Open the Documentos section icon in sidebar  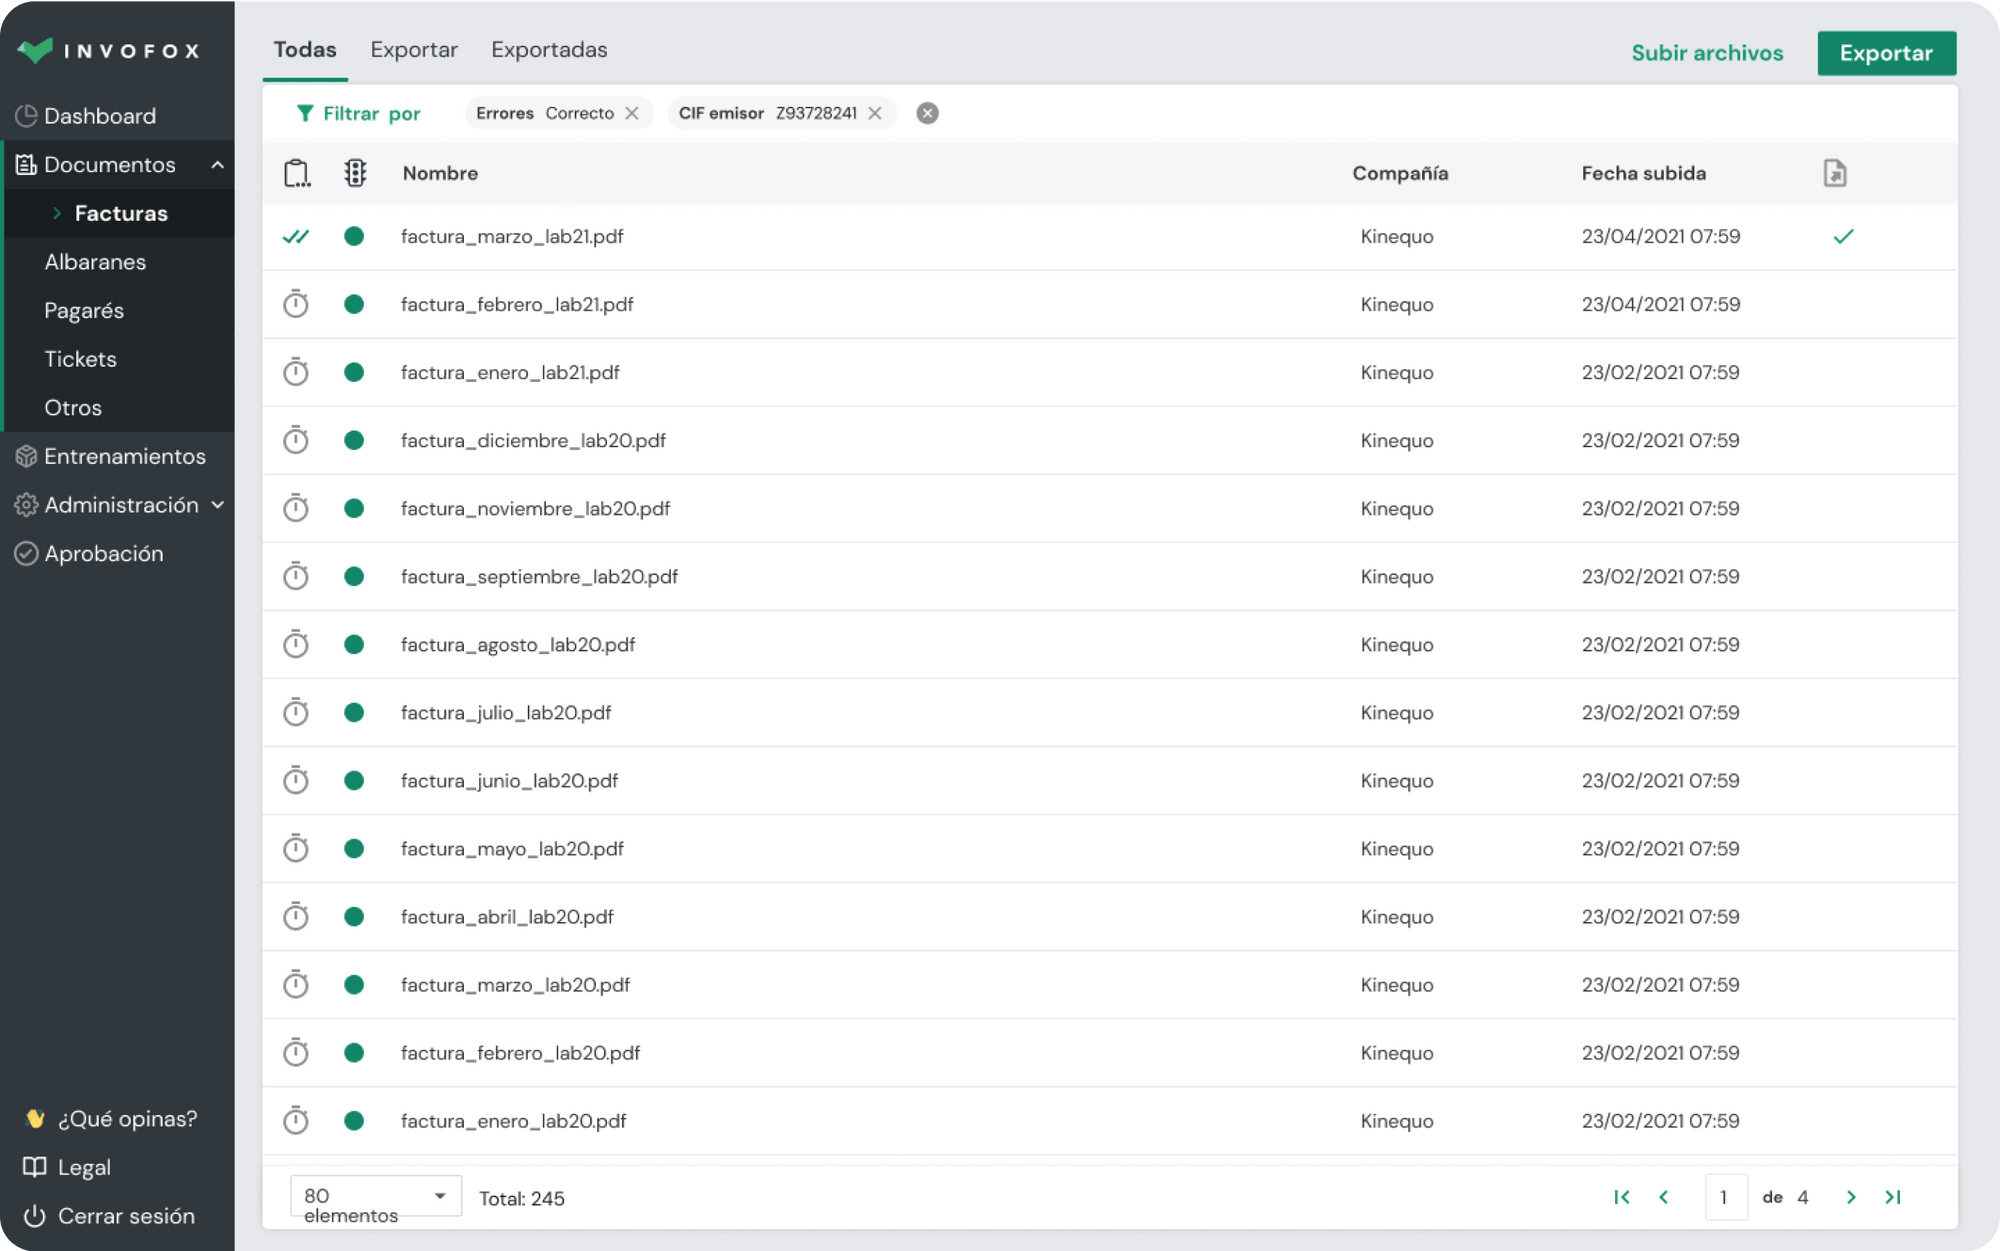(x=27, y=164)
